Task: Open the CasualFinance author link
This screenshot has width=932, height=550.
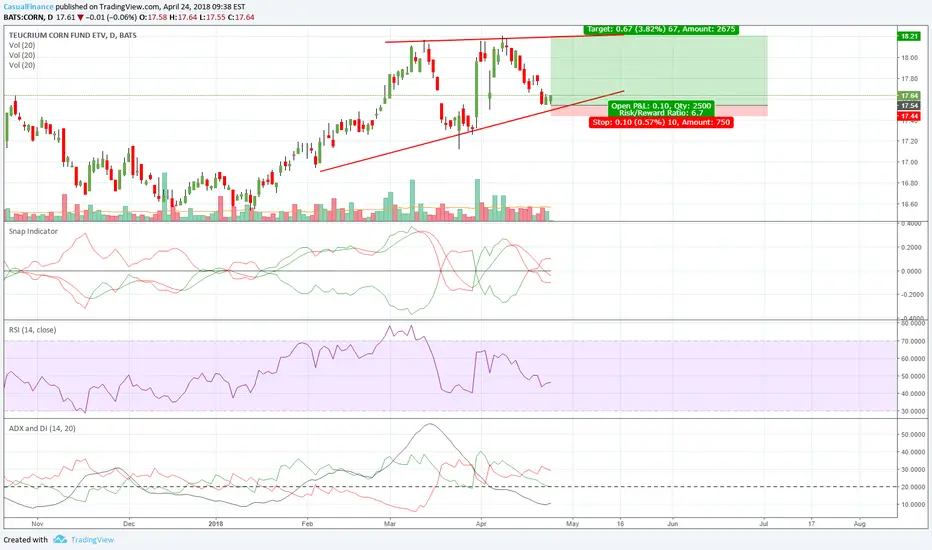Action: (28, 7)
